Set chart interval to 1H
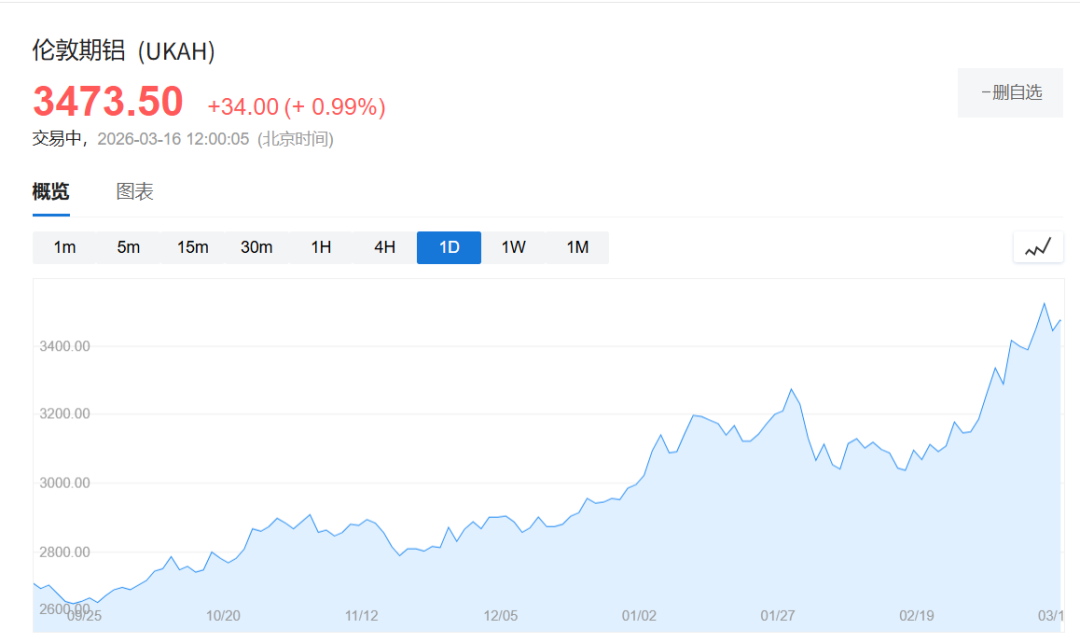Image resolution: width=1080 pixels, height=643 pixels. click(321, 247)
